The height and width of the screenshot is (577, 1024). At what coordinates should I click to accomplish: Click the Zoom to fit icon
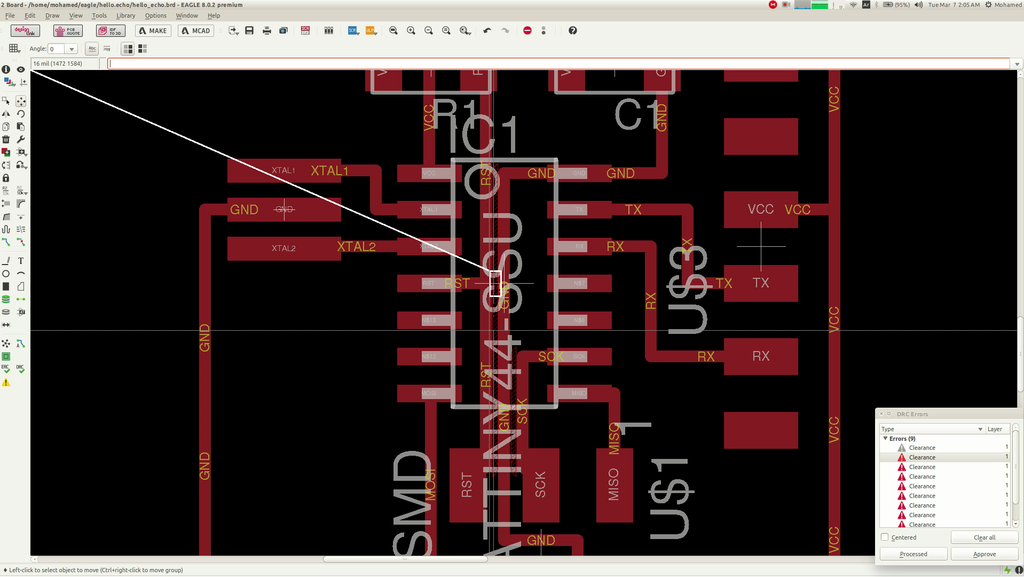393,31
